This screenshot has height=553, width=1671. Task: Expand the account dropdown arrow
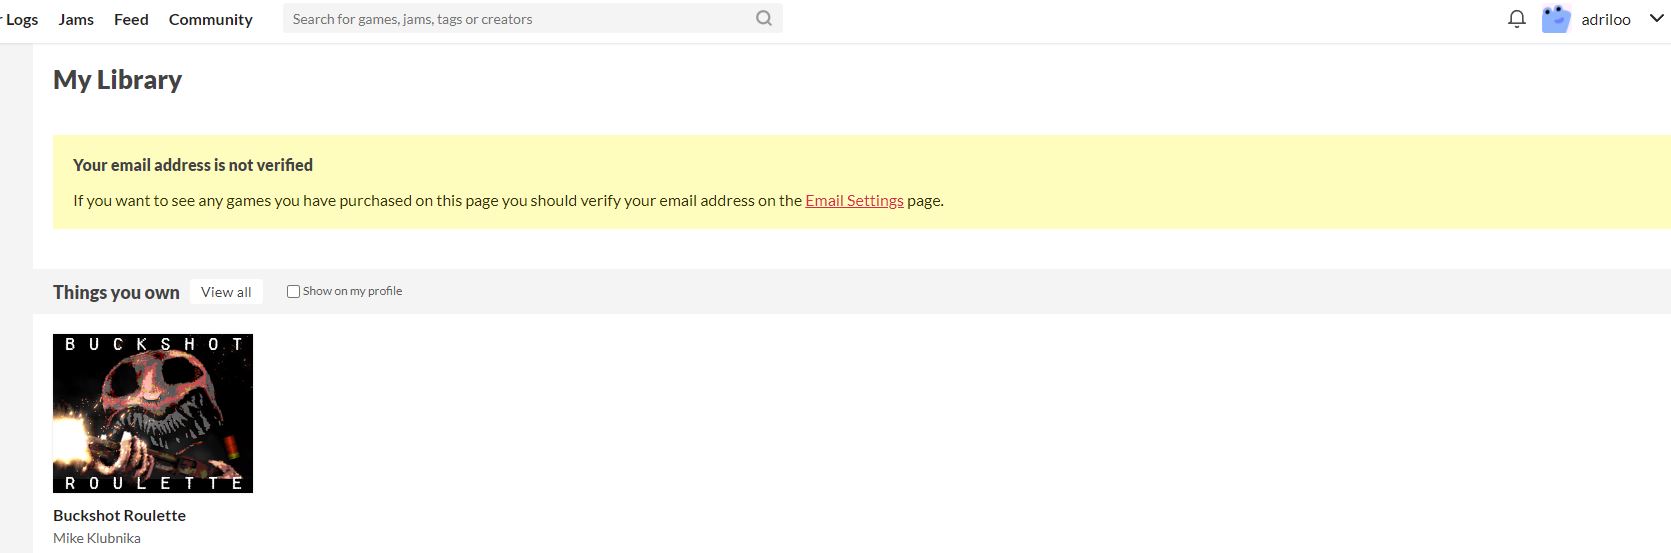(x=1656, y=19)
